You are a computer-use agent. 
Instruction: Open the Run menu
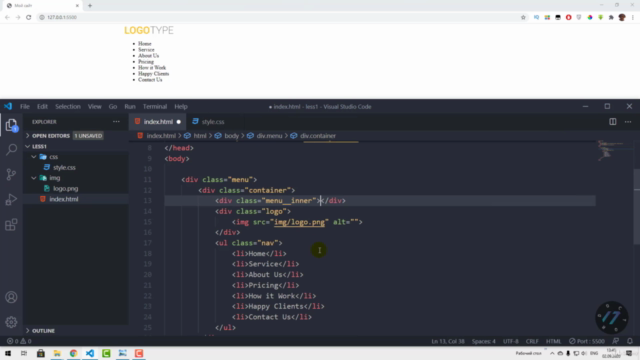tap(130, 107)
